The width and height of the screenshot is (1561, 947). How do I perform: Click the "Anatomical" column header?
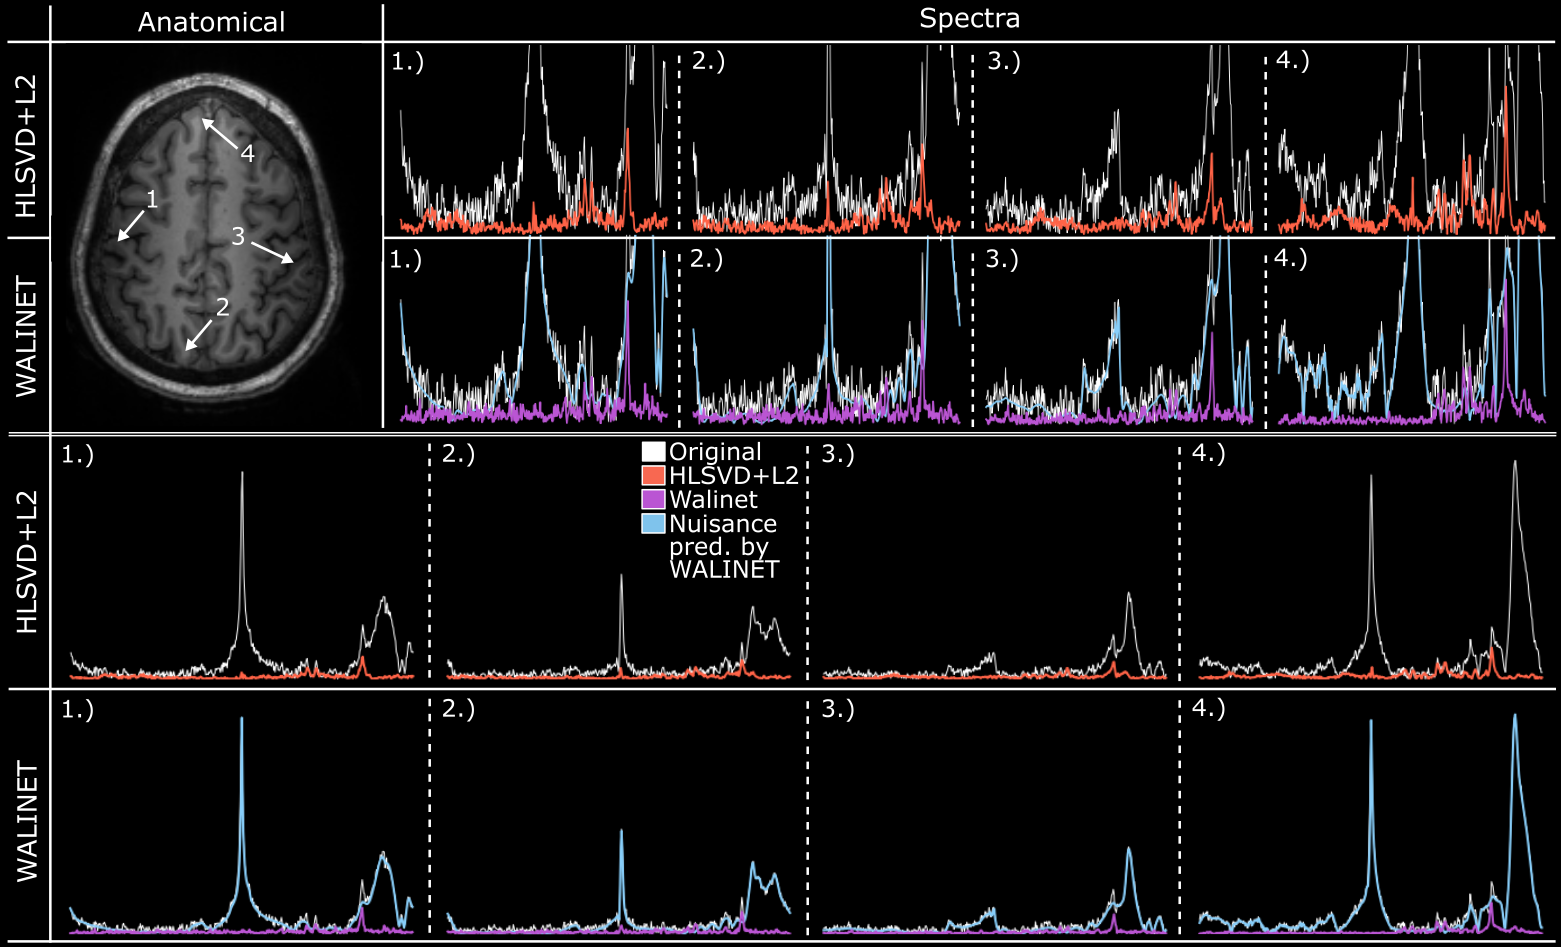tap(211, 22)
